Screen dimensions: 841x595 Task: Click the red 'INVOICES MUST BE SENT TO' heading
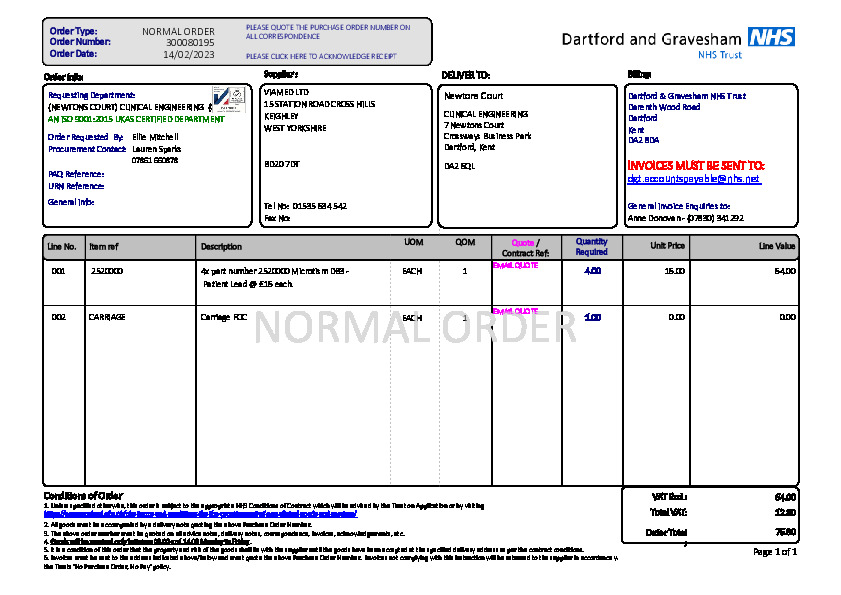695,164
